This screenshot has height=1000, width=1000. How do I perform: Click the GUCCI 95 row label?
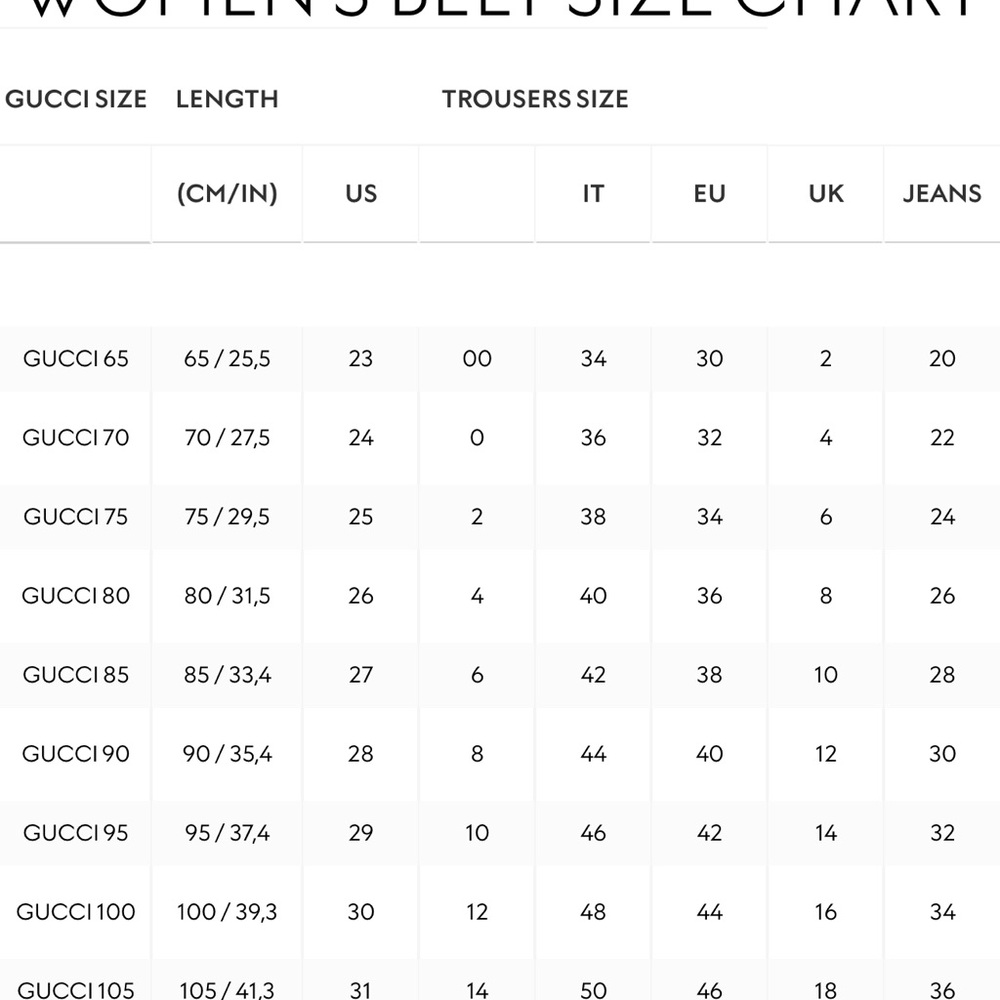click(76, 833)
